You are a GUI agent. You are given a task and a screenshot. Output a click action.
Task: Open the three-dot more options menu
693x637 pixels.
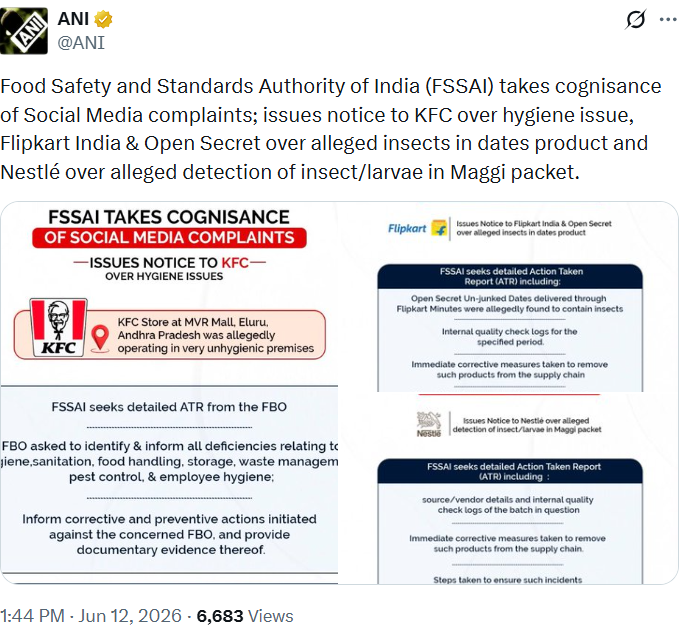click(x=668, y=19)
